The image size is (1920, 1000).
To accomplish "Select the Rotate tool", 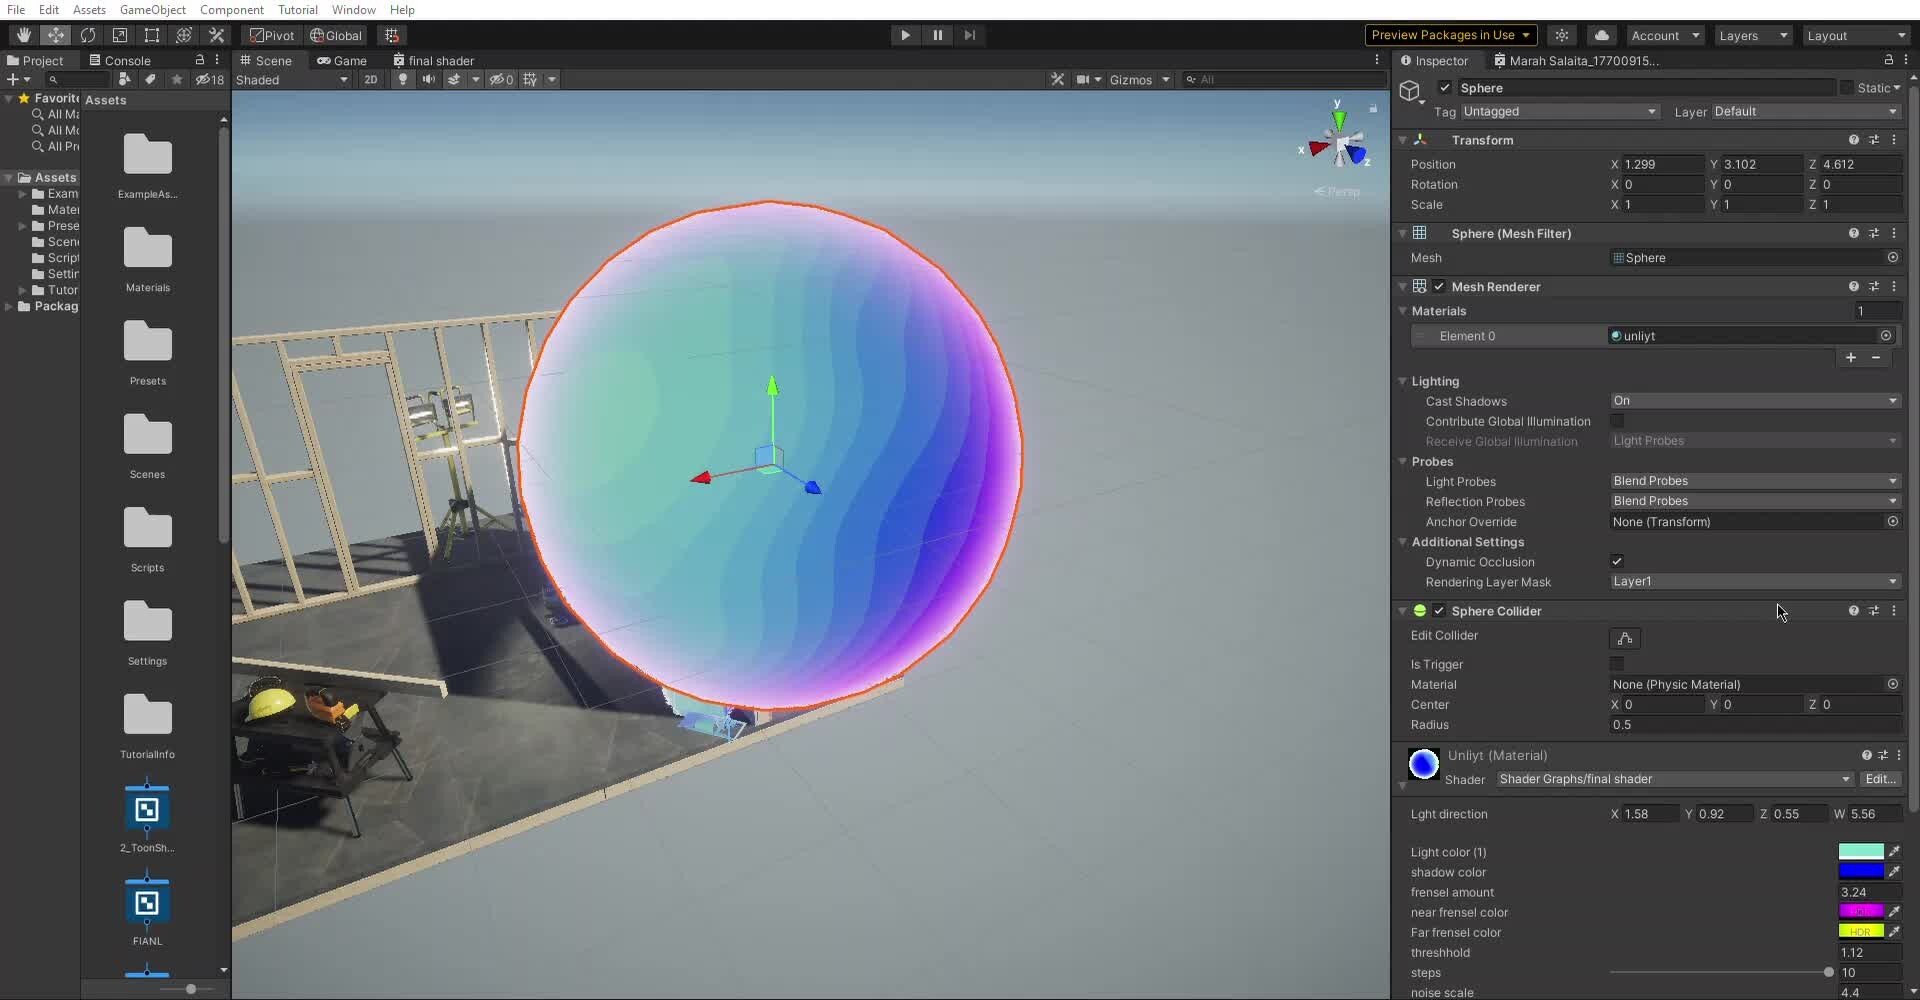I will tap(88, 35).
